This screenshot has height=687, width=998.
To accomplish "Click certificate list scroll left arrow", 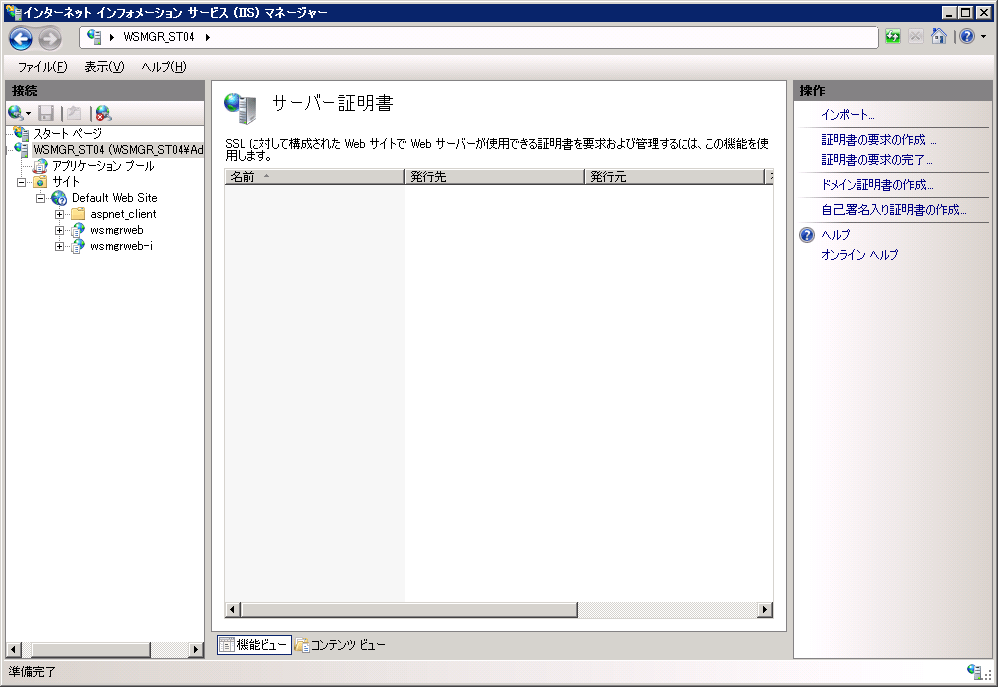I will pyautogui.click(x=232, y=610).
